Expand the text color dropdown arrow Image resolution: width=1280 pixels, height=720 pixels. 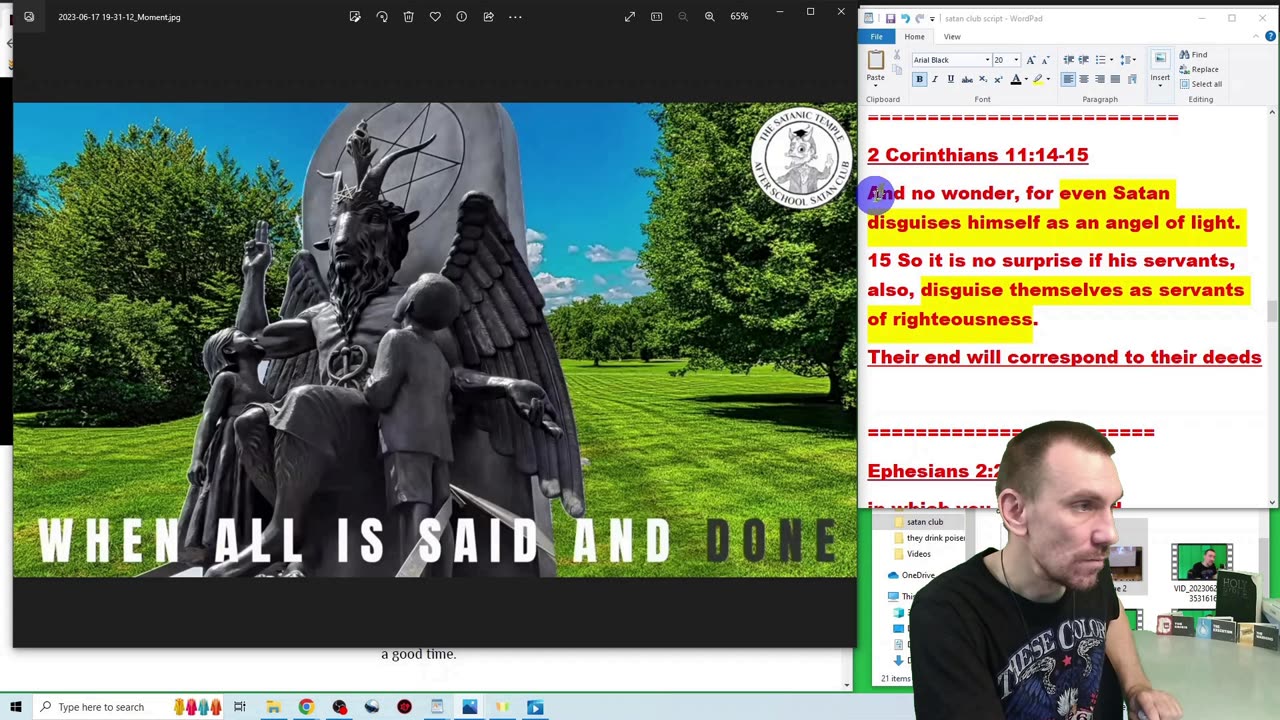pos(1026,79)
